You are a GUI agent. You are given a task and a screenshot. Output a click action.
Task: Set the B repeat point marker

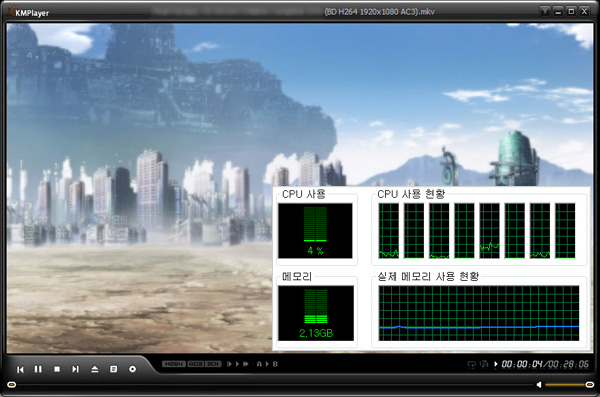pos(275,364)
